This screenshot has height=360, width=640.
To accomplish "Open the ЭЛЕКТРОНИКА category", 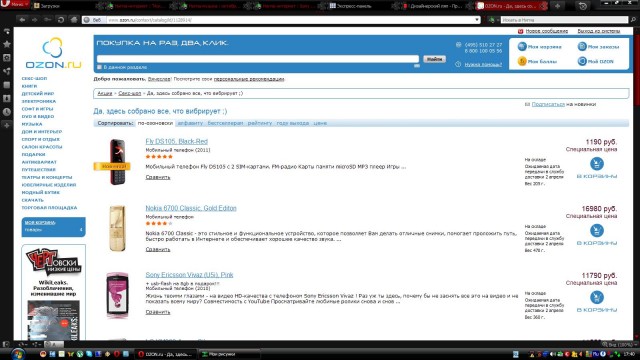I will click(39, 101).
